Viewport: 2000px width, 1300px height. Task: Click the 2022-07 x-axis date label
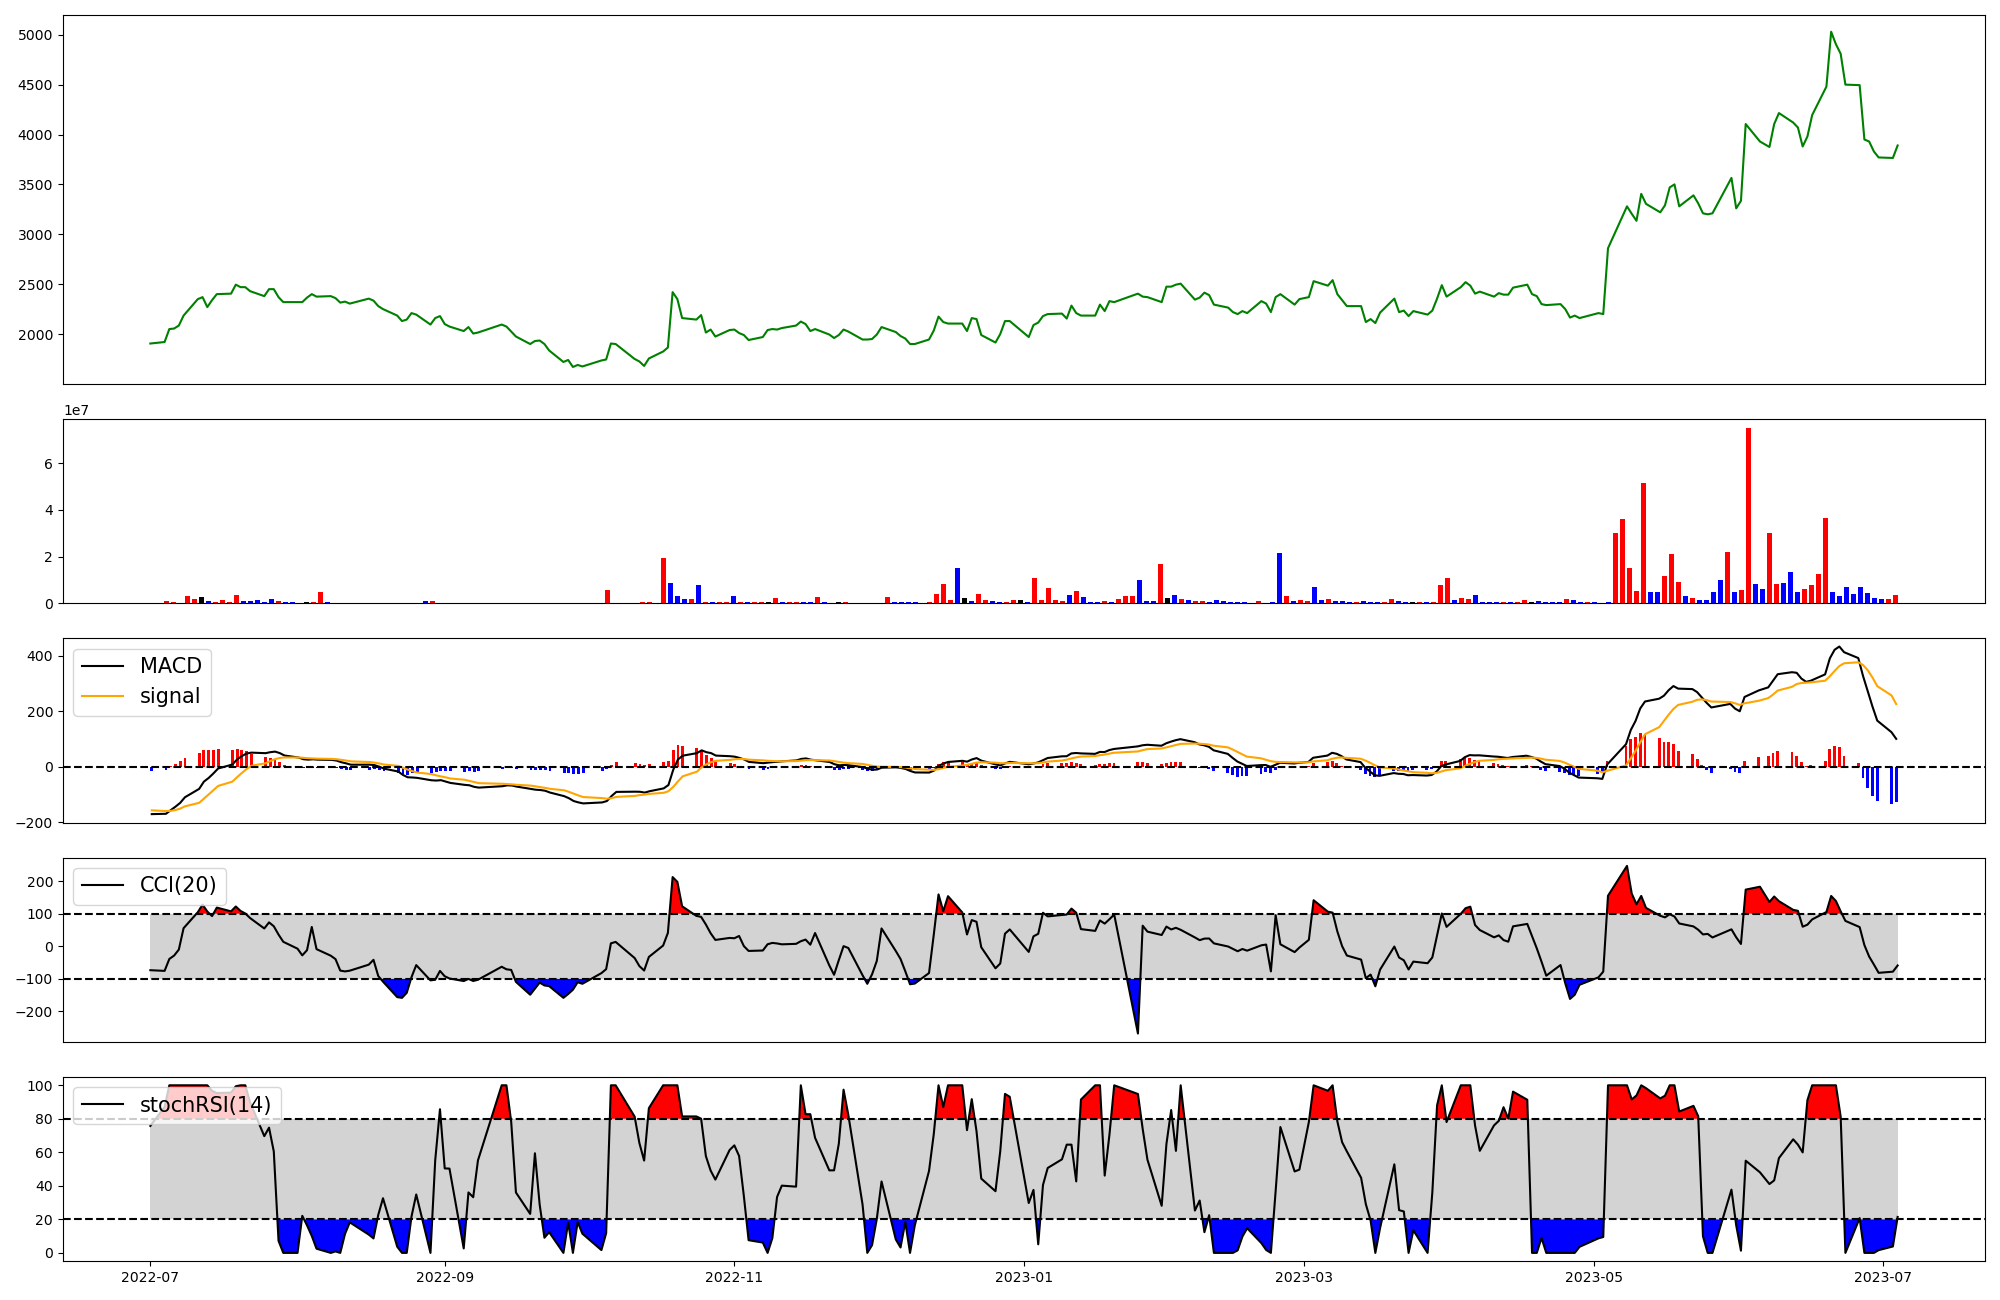[150, 1277]
